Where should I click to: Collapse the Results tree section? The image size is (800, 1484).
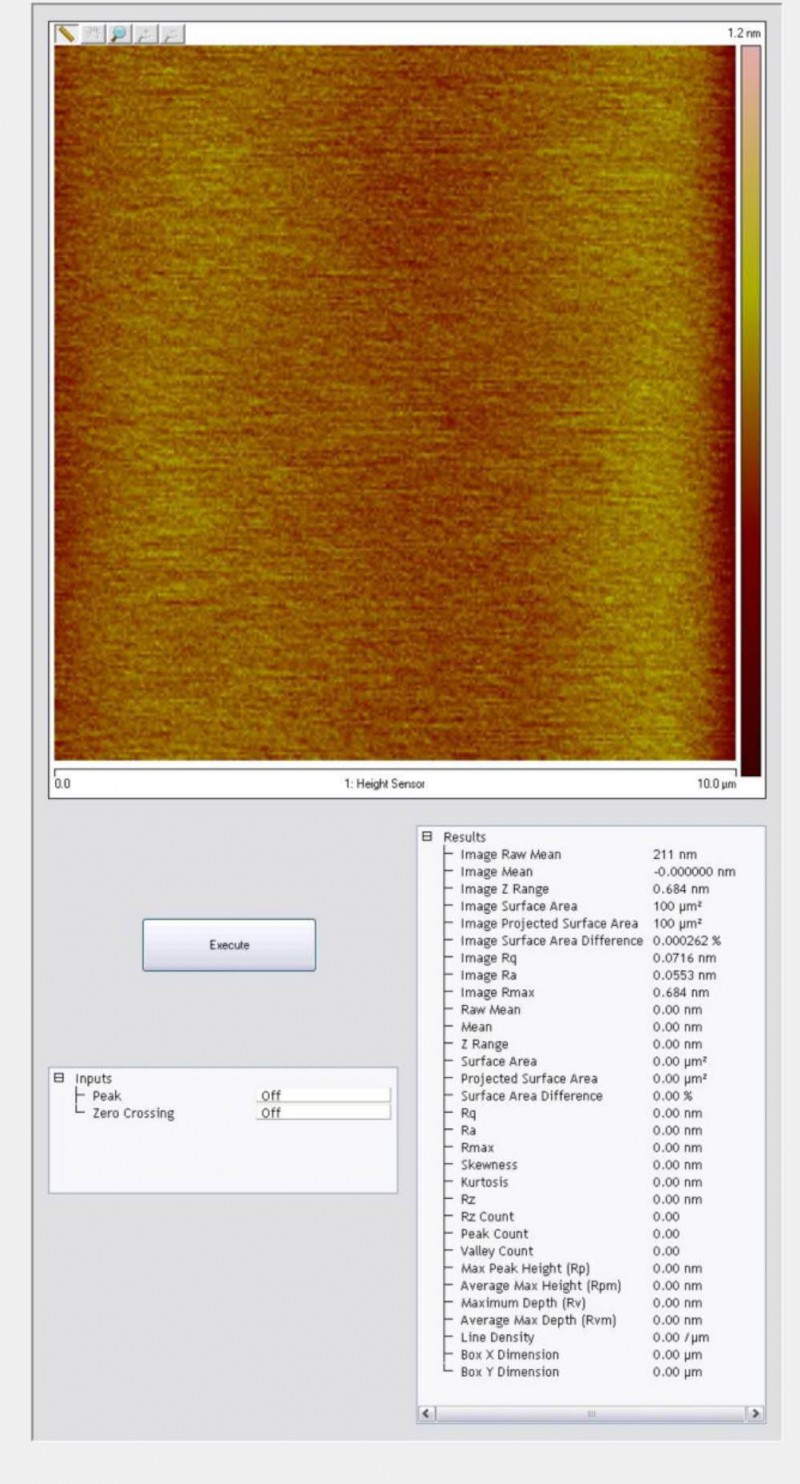427,837
